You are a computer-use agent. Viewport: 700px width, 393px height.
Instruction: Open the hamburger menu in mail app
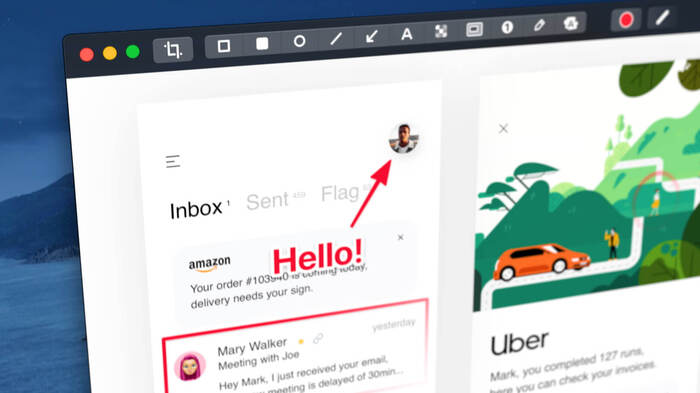[x=173, y=161]
